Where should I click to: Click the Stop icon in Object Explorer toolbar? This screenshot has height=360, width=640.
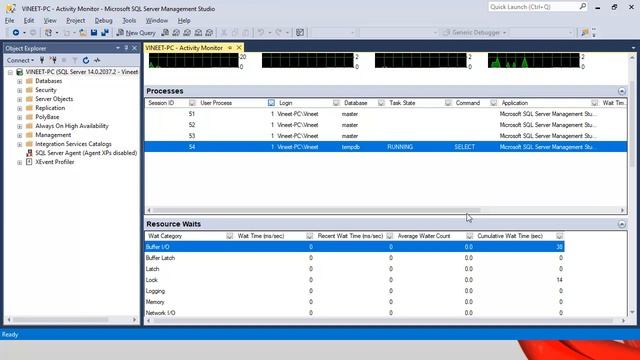(x=64, y=60)
